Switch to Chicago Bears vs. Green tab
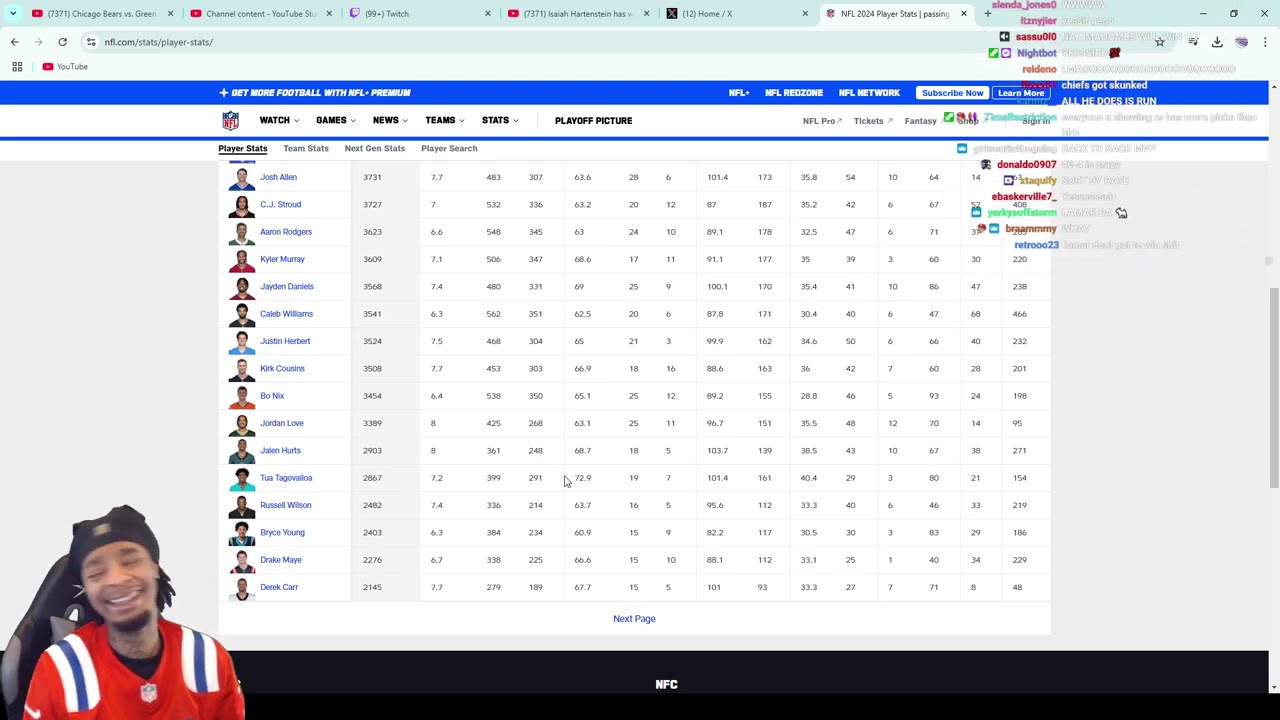The height and width of the screenshot is (720, 1280). point(102,14)
